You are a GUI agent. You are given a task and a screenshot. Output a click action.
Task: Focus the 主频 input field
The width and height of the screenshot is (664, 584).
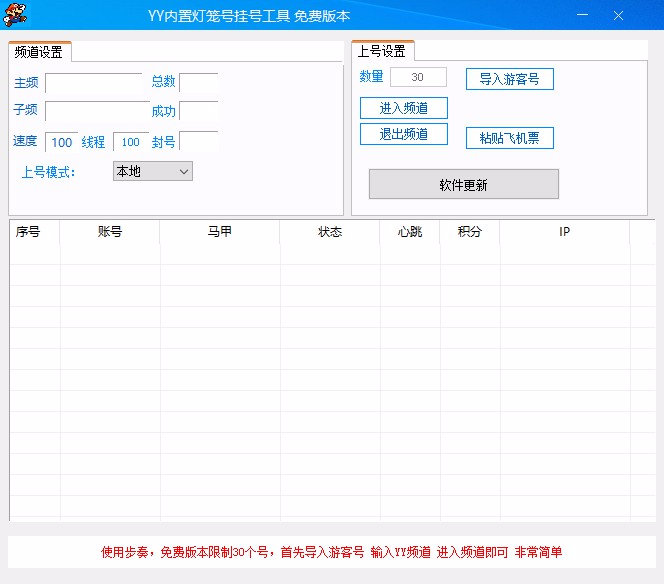94,83
